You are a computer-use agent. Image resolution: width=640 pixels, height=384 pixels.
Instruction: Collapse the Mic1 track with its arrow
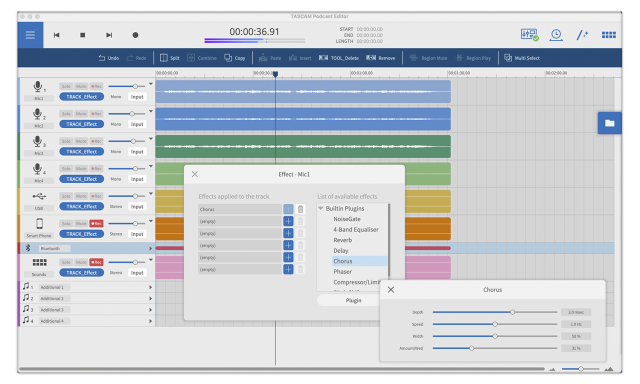pyautogui.click(x=151, y=84)
